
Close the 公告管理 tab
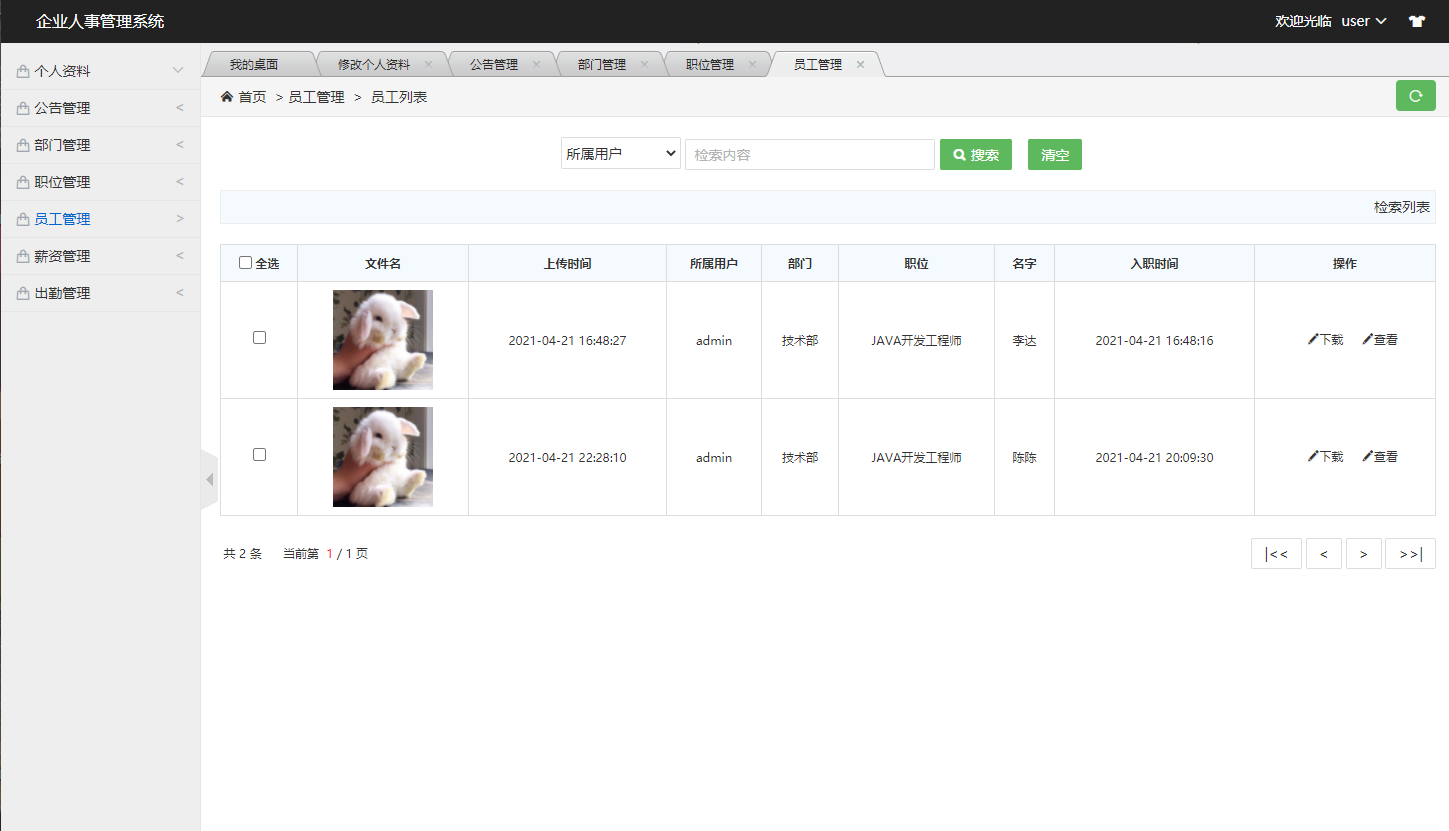click(x=536, y=65)
